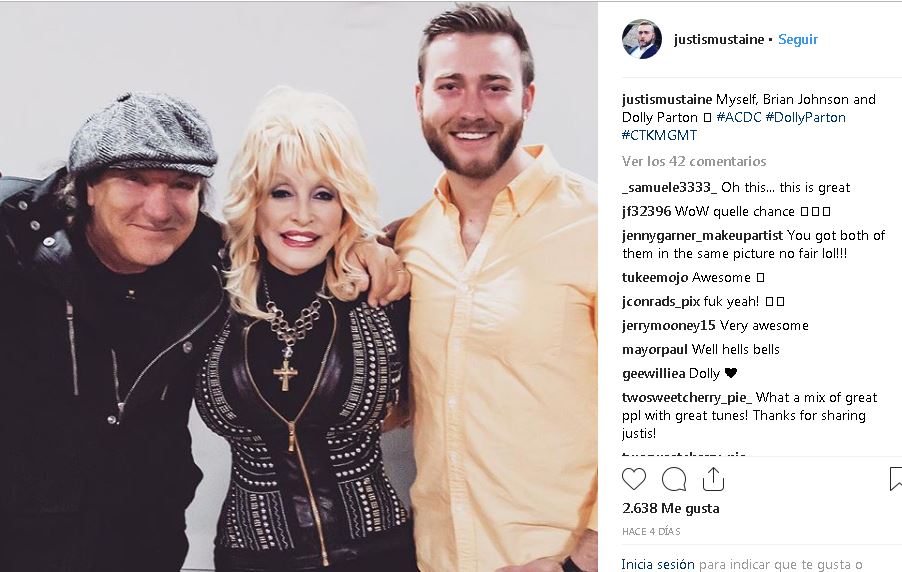Screen dimensions: 902x572
Task: Save post with the bookmark icon
Action: coord(896,479)
